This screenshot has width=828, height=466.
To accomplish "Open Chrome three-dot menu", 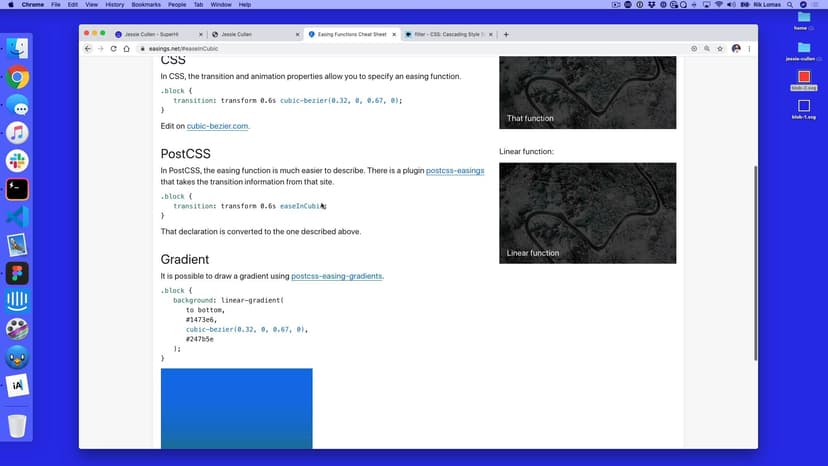I will (x=749, y=49).
